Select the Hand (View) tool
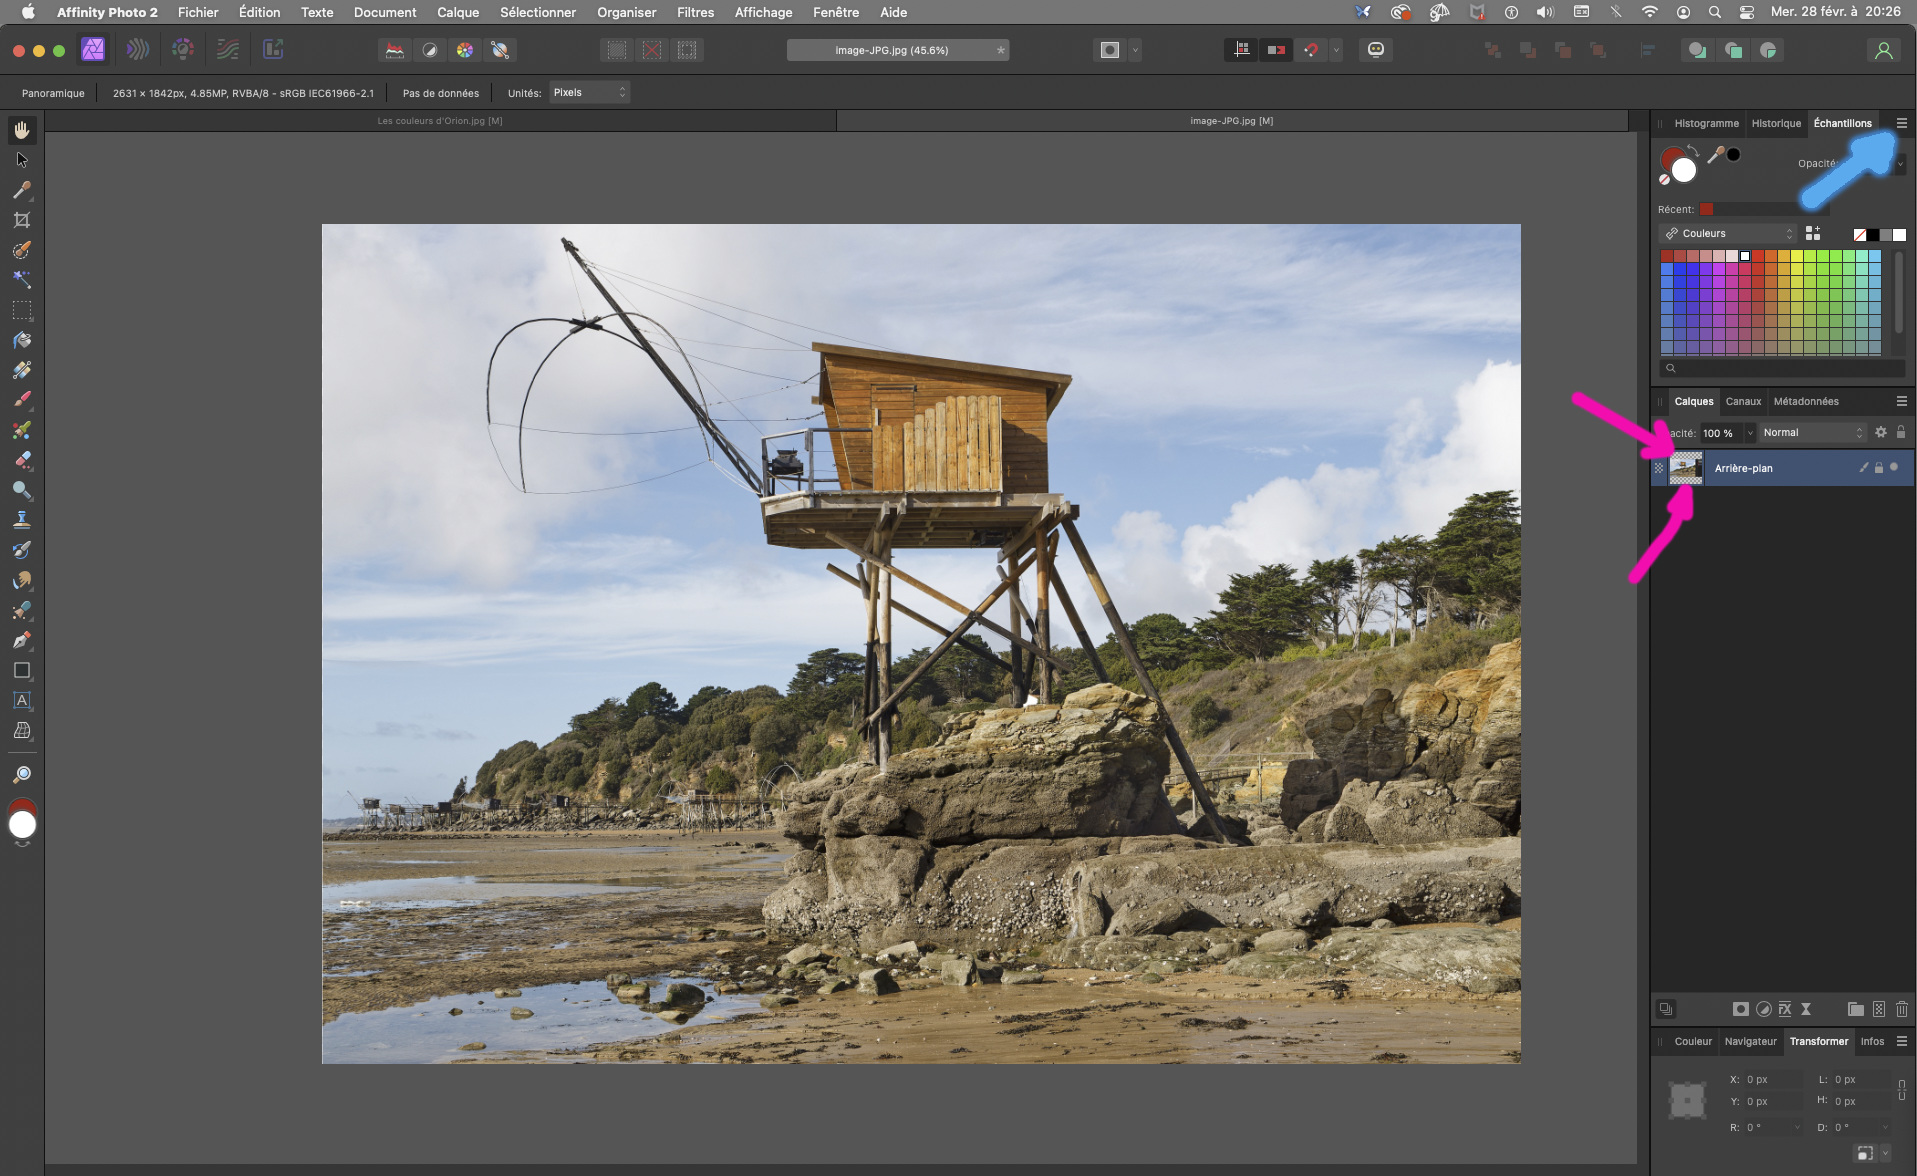1917x1176 pixels. tap(22, 130)
